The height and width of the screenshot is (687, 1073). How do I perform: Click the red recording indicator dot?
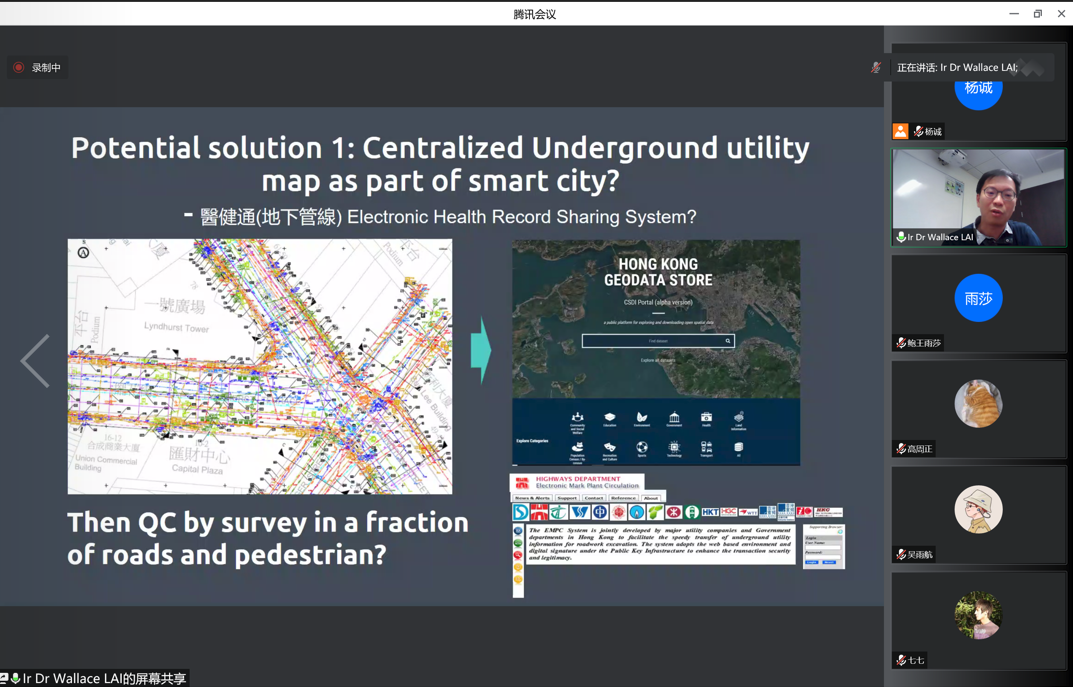click(19, 67)
